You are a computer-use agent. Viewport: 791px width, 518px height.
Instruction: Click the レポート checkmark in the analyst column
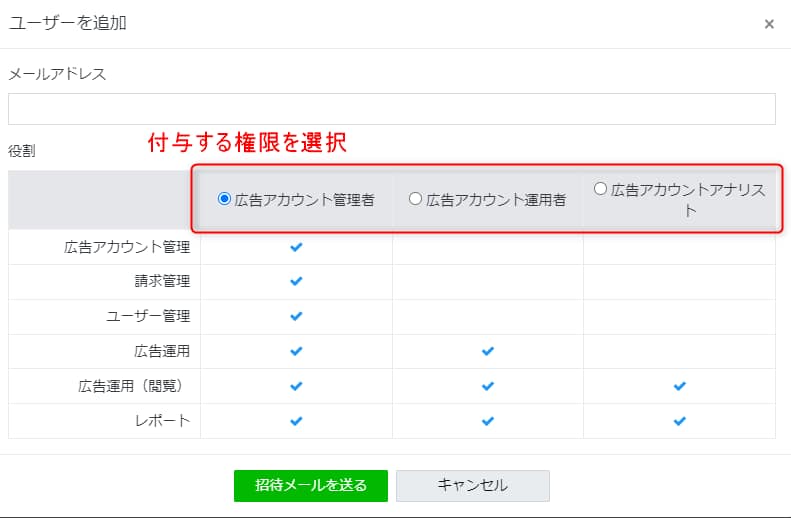(680, 421)
